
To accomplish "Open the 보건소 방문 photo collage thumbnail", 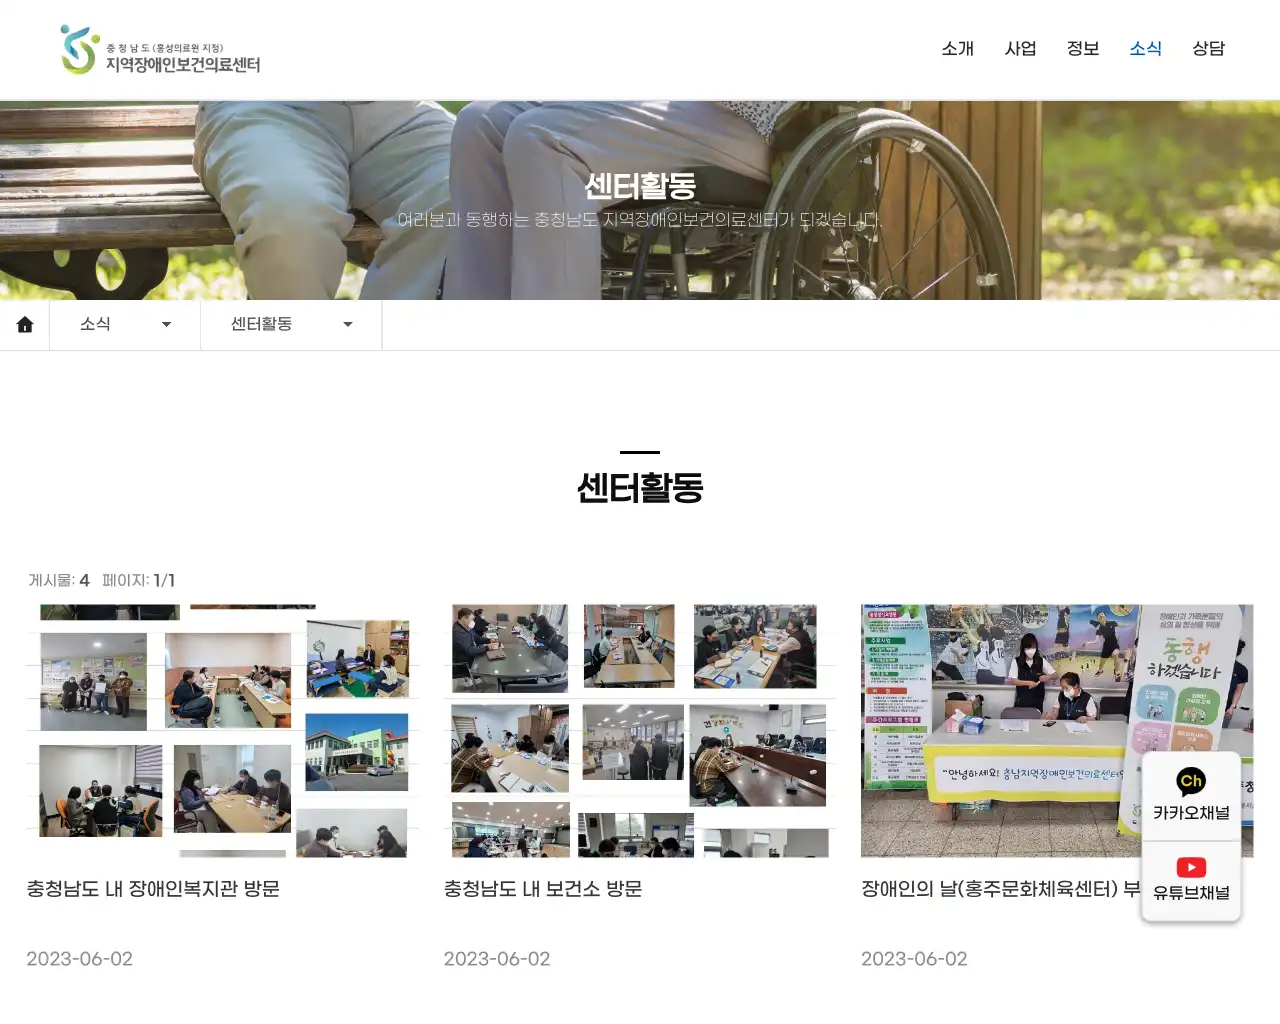I will click(x=640, y=731).
